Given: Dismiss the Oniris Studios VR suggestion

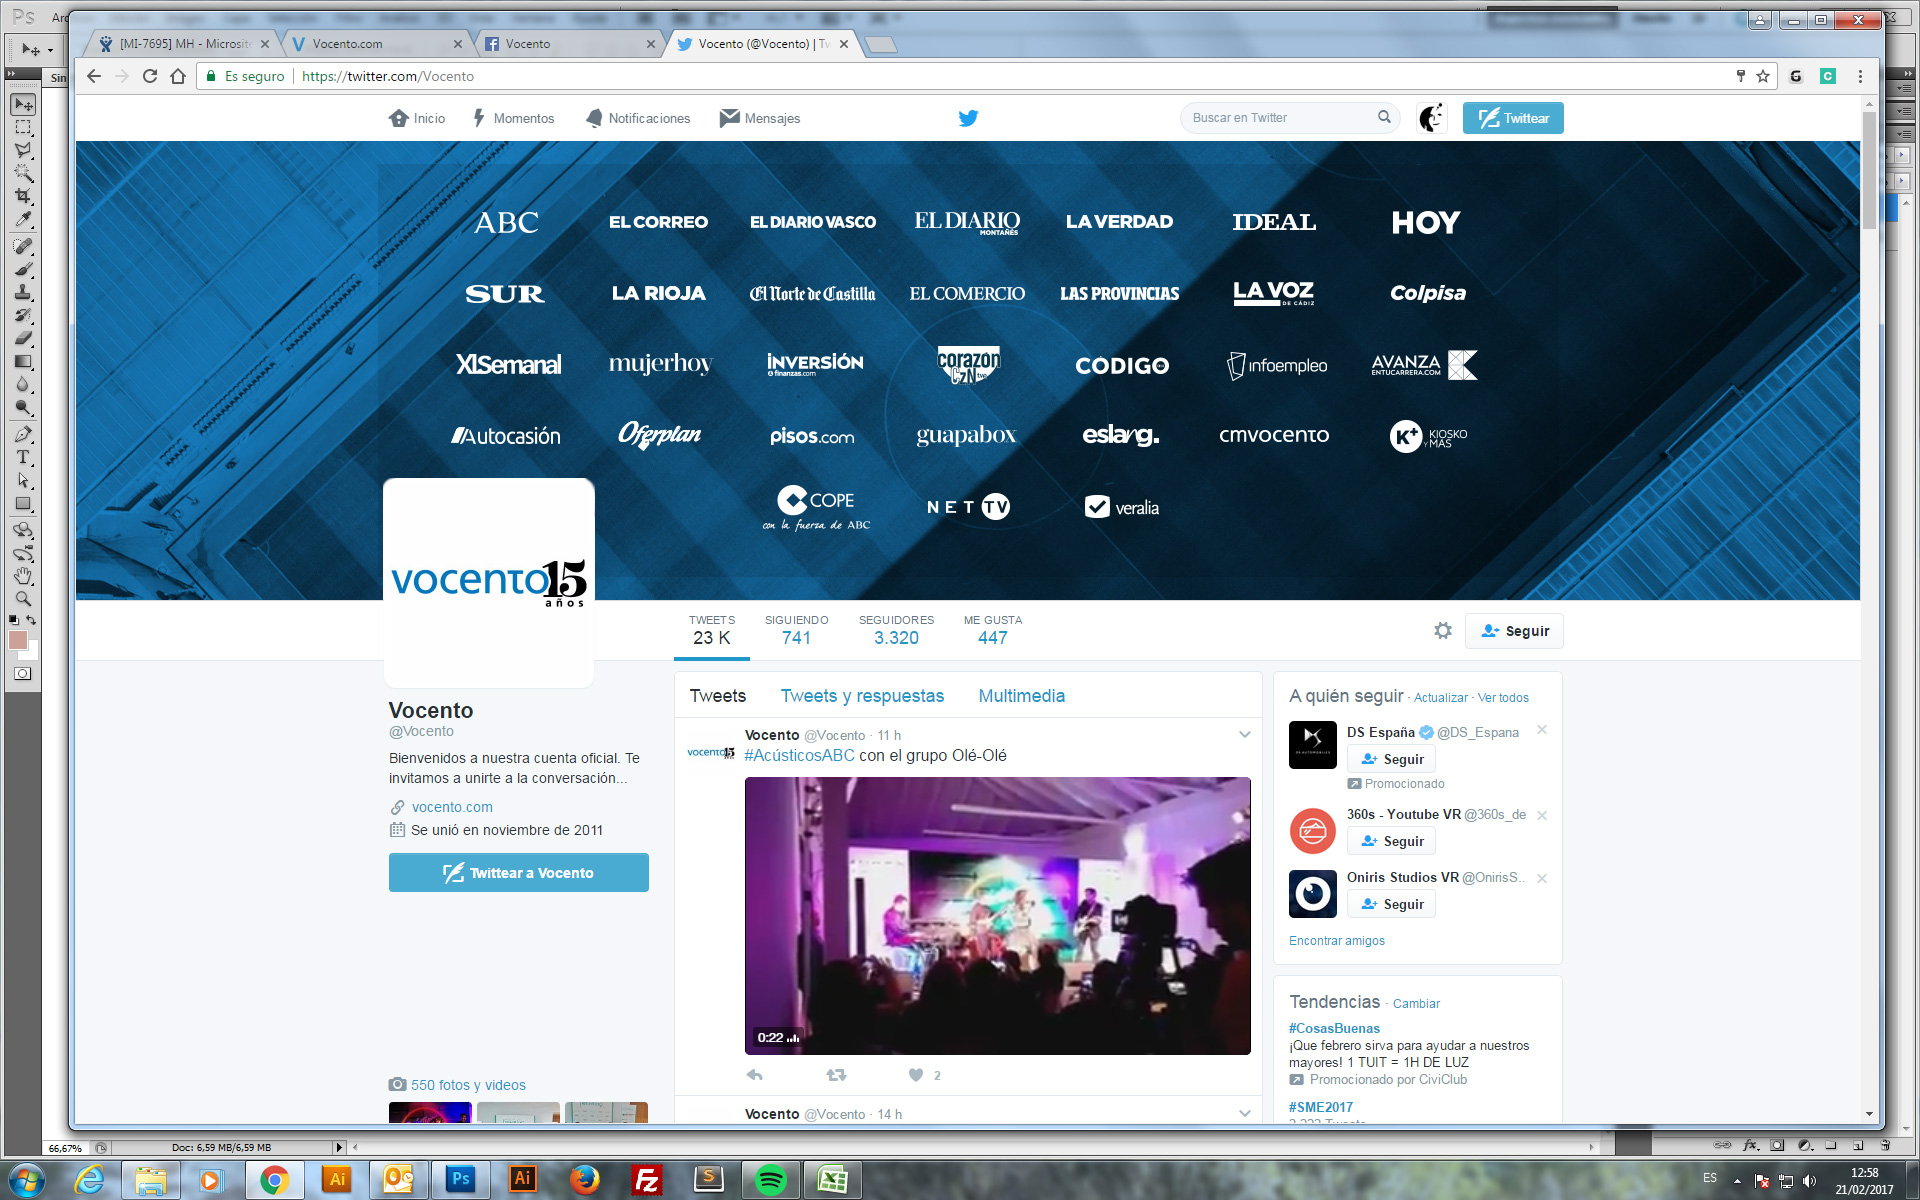Looking at the screenshot, I should click(1542, 878).
